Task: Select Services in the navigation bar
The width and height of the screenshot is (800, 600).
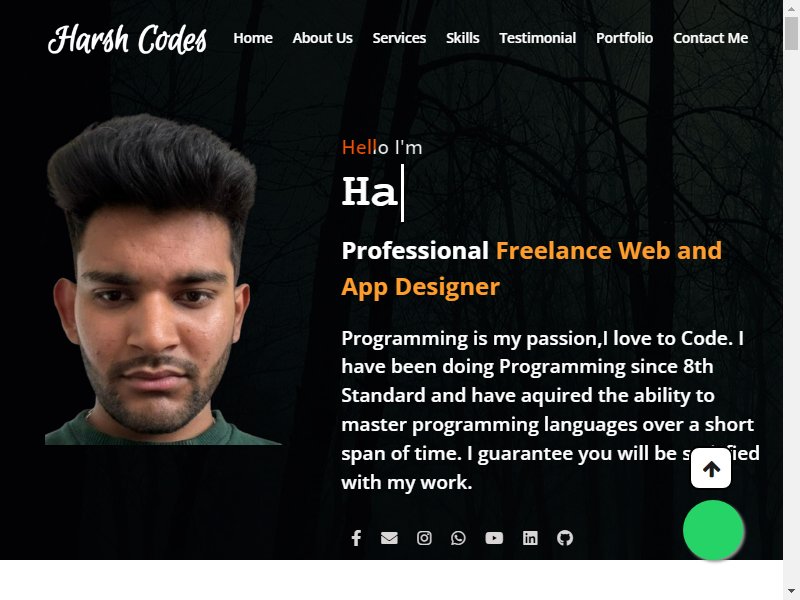Action: [399, 38]
